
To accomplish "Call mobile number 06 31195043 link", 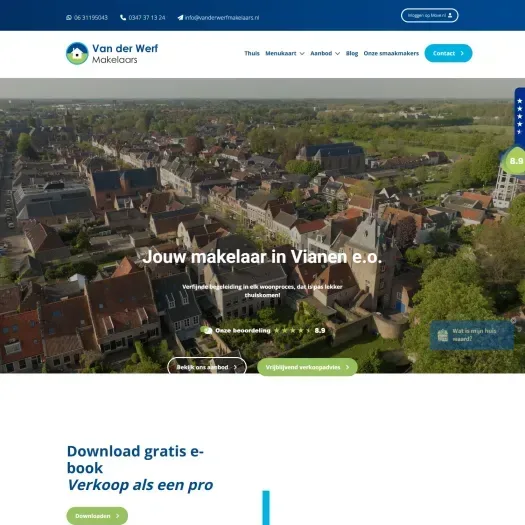I will (x=91, y=17).
